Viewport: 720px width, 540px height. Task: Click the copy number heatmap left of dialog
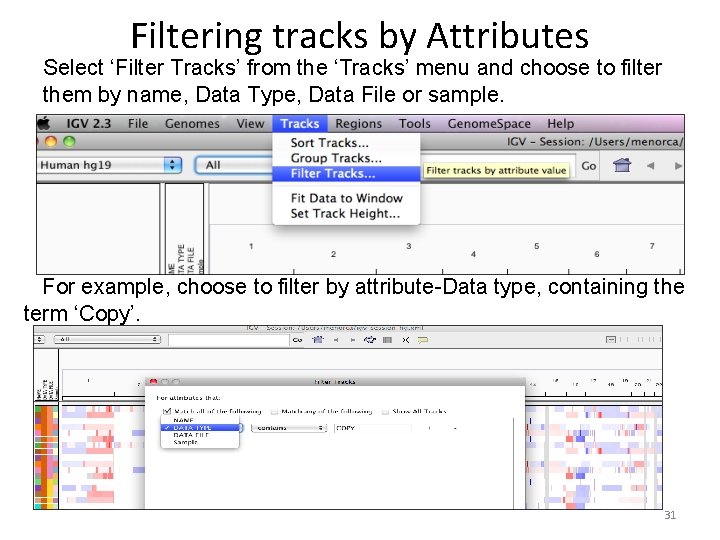tap(103, 457)
